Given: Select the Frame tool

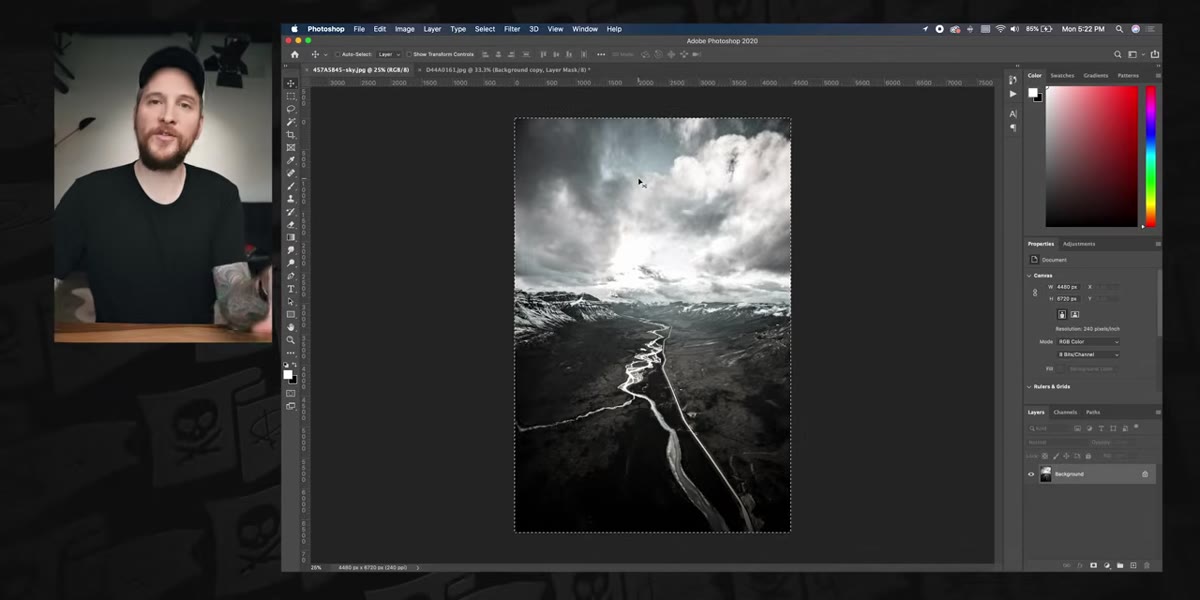Looking at the screenshot, I should click(291, 148).
